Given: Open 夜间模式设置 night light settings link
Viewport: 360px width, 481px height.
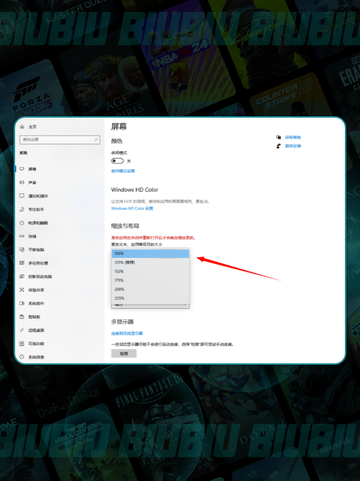Looking at the screenshot, I should [x=123, y=171].
